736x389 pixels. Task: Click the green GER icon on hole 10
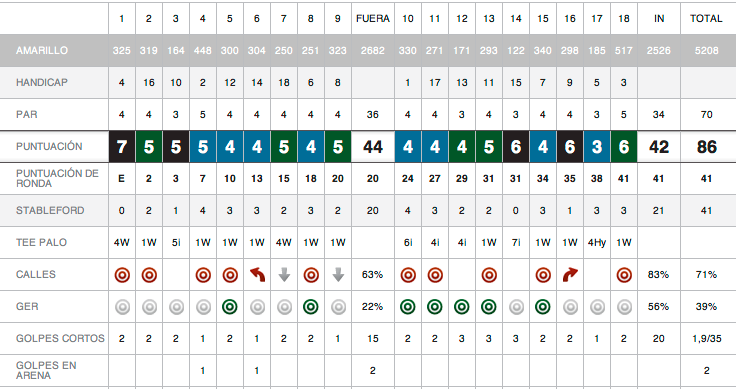[408, 307]
